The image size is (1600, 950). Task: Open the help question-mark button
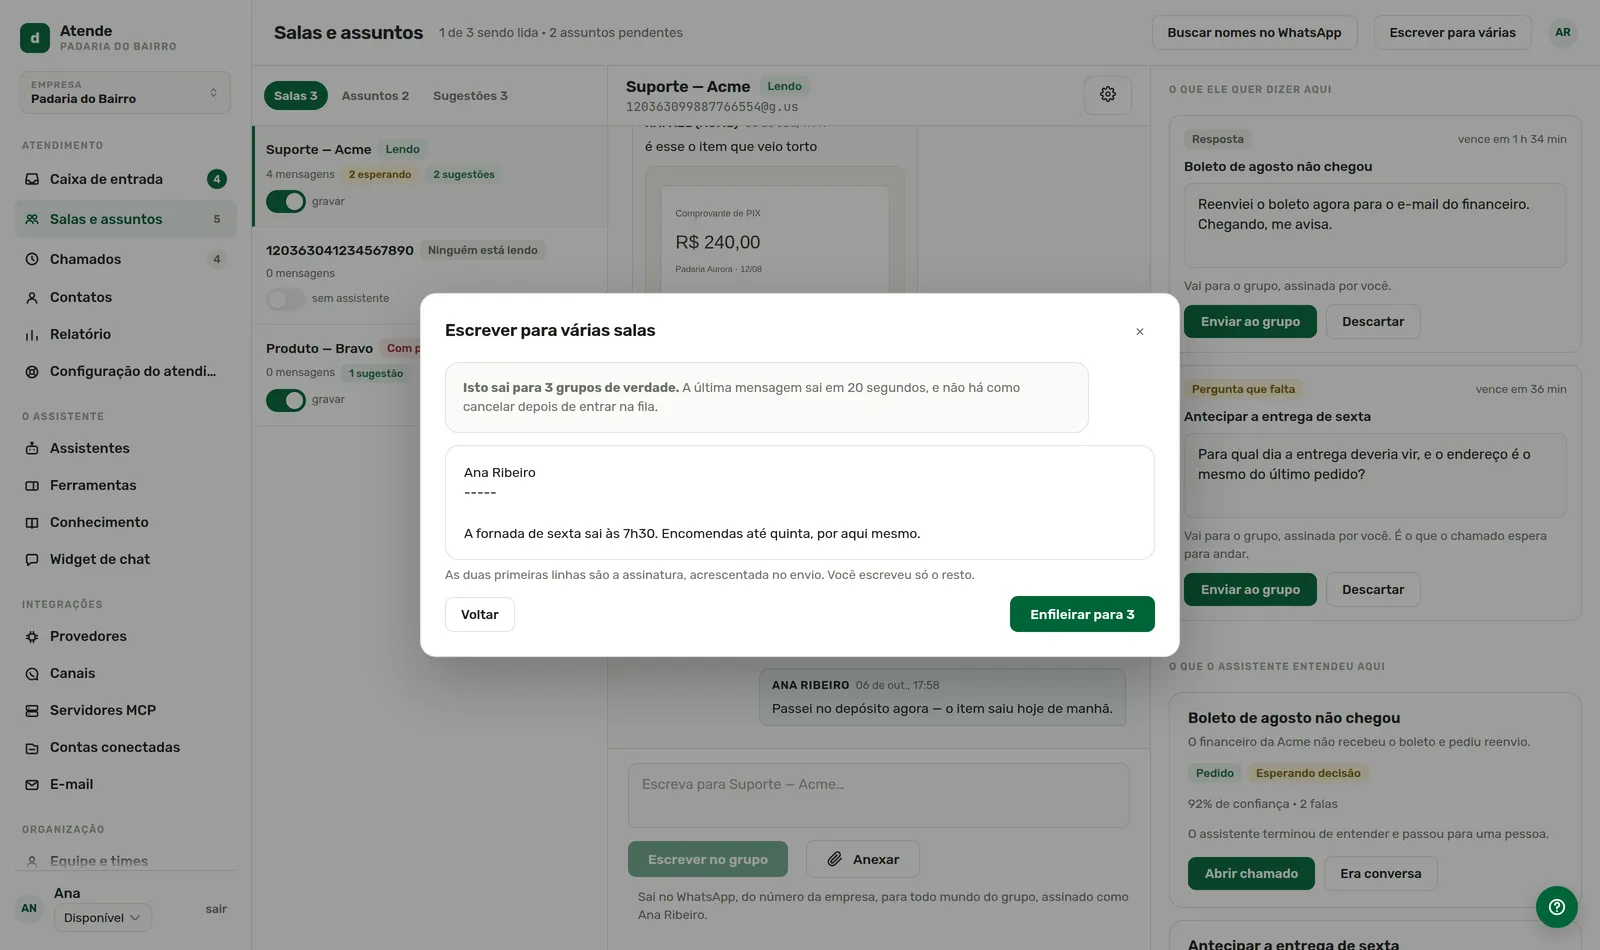coord(1557,907)
